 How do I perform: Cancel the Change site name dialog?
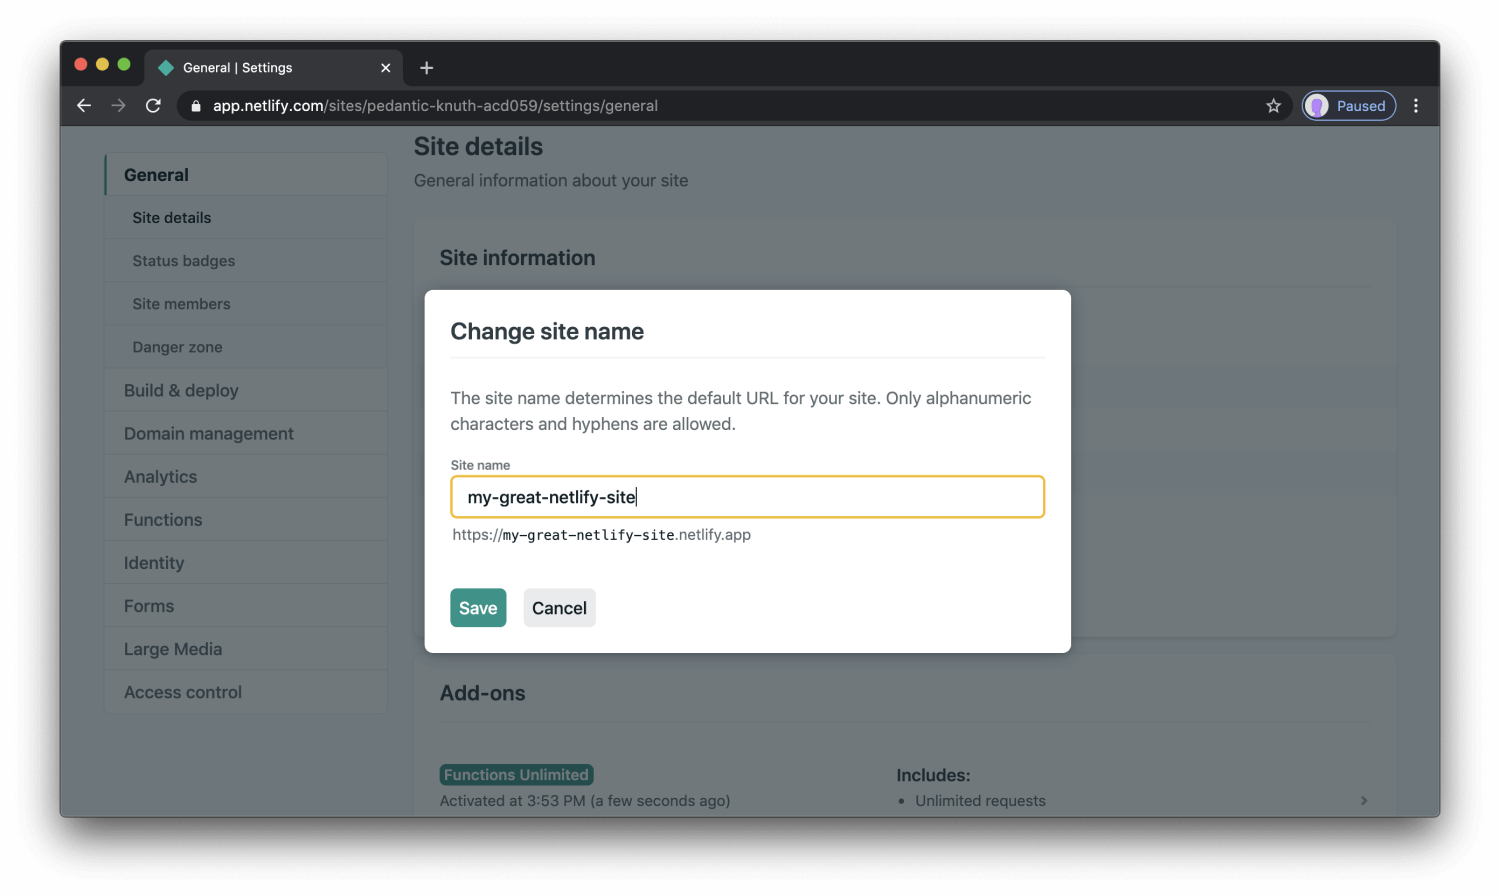coord(559,608)
